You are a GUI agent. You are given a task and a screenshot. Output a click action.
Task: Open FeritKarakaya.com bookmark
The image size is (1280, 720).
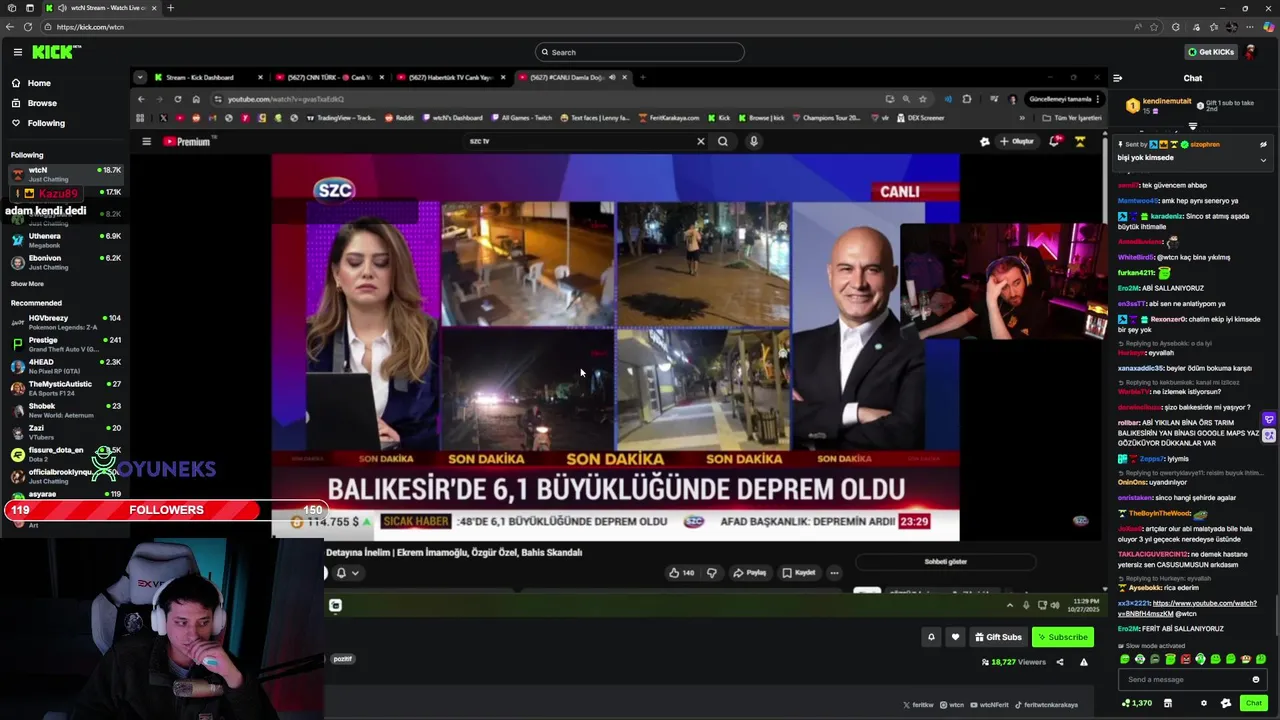[669, 118]
